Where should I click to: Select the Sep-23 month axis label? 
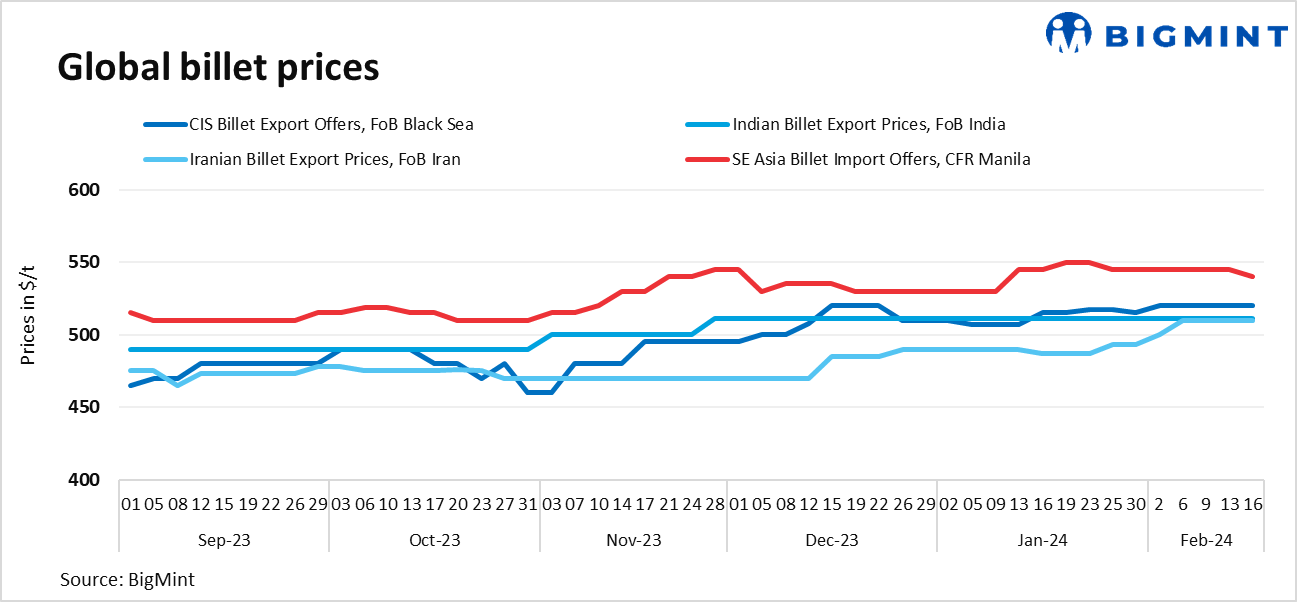[225, 540]
